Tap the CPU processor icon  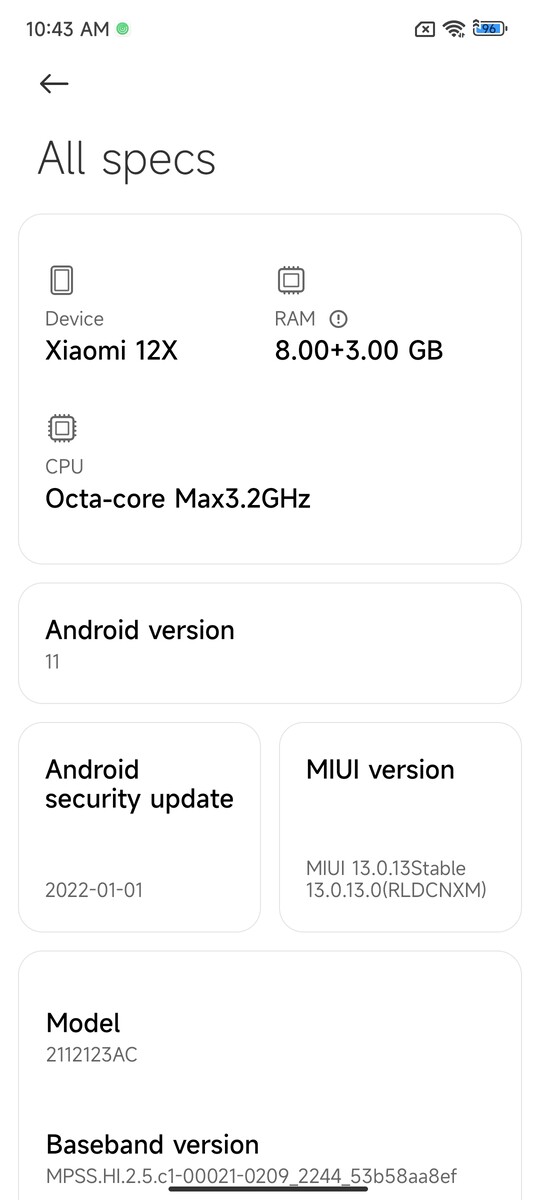61,428
